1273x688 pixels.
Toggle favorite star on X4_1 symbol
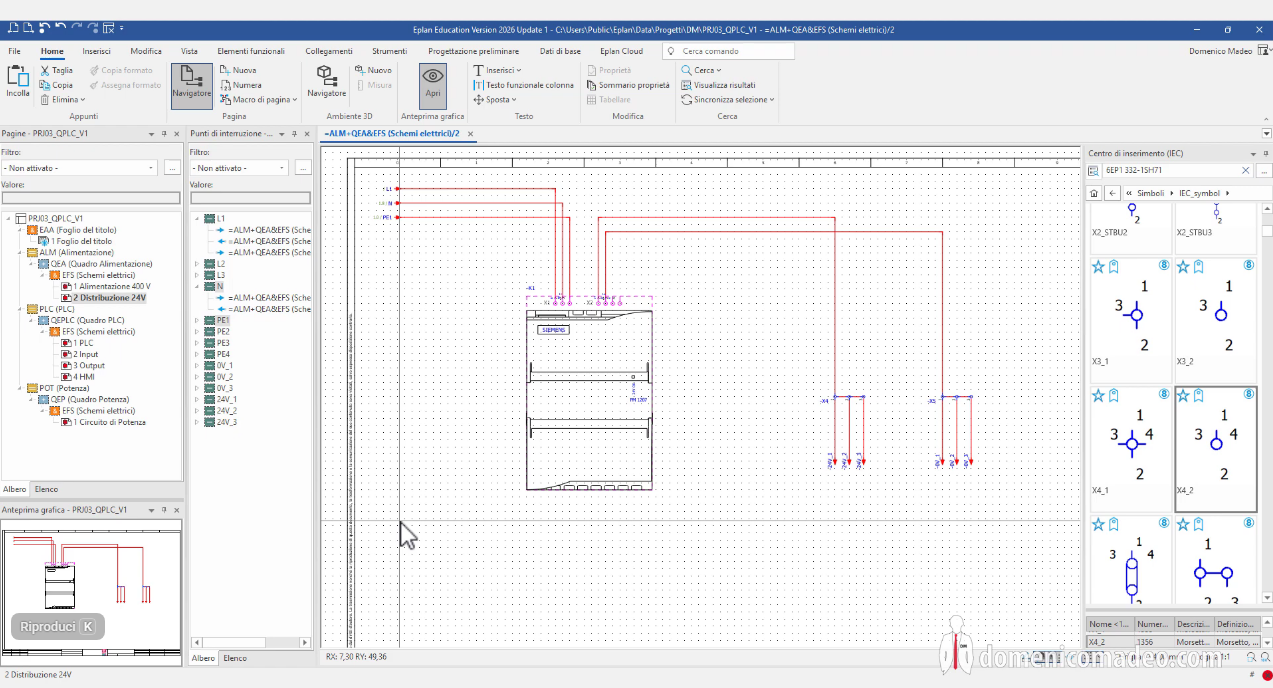[x=1098, y=395]
